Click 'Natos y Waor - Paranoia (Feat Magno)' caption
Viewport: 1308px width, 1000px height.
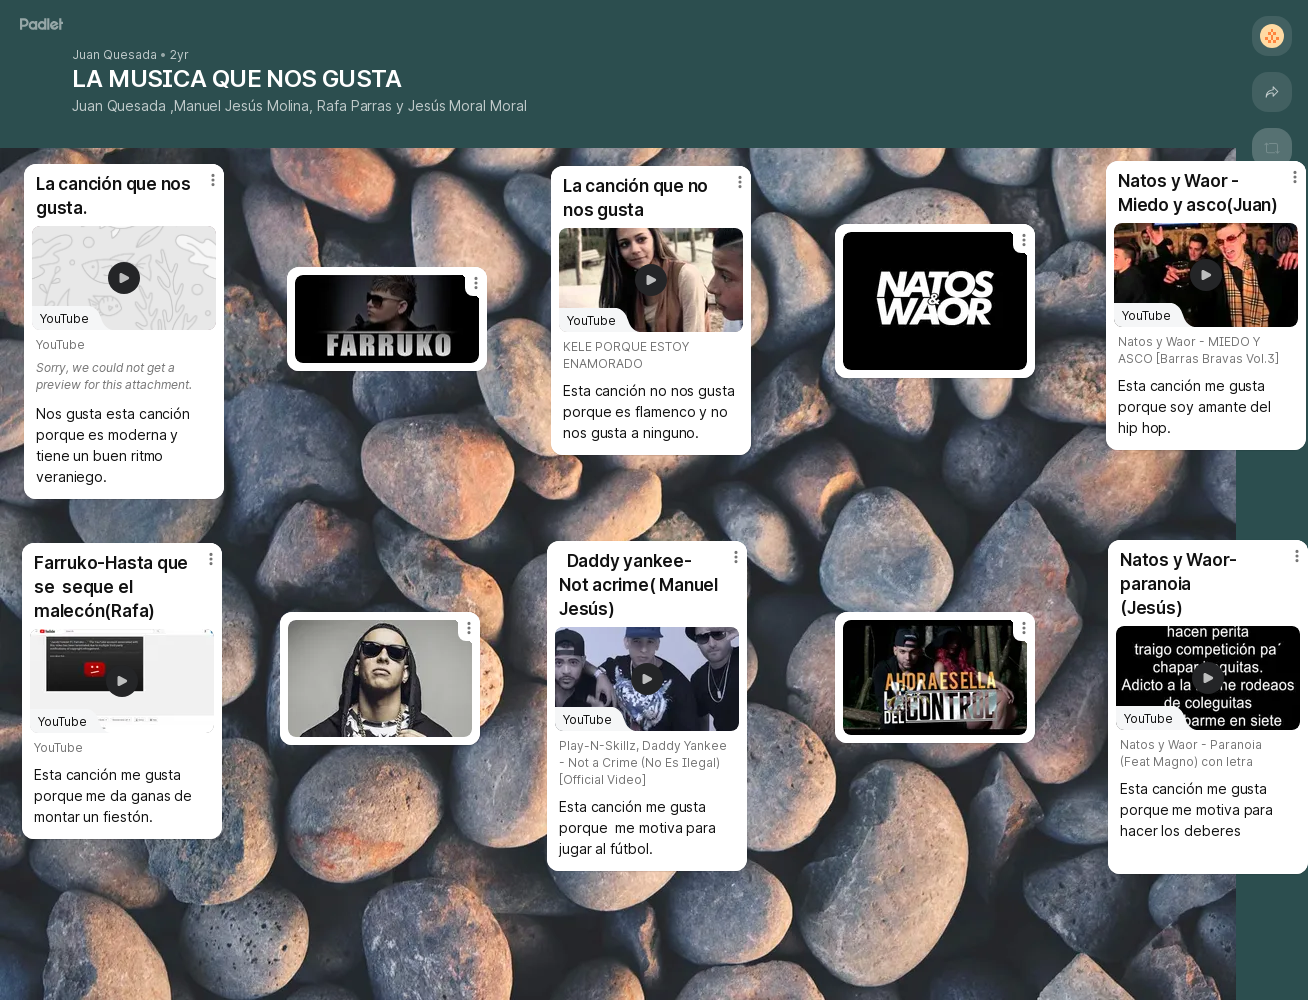tap(1191, 753)
